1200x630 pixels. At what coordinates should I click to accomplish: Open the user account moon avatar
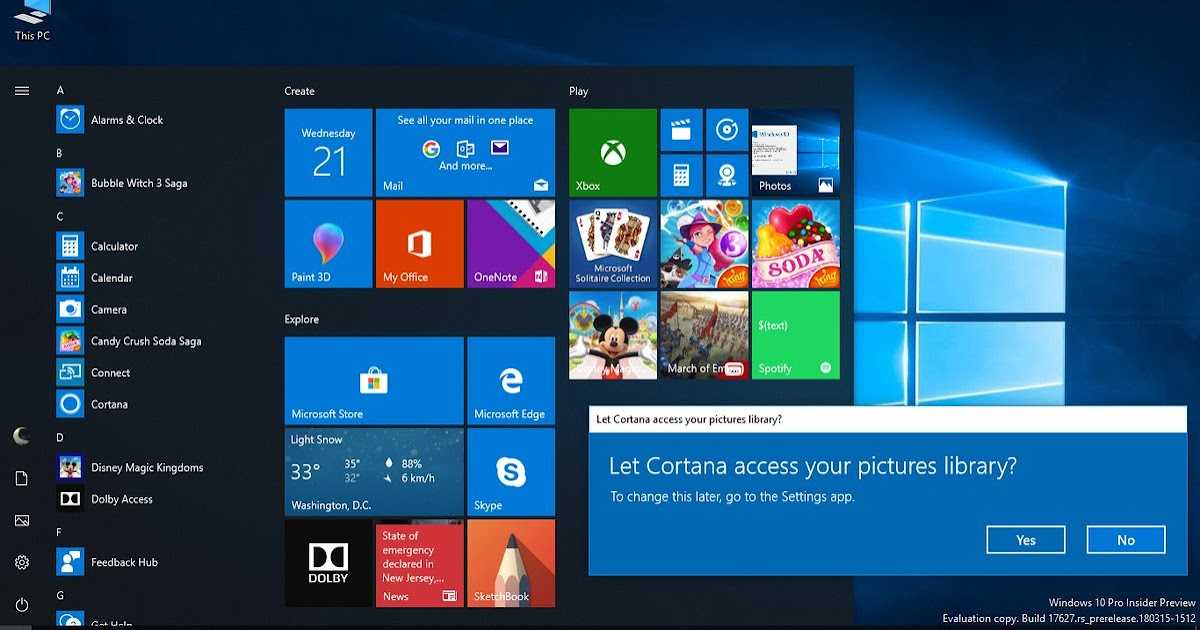click(x=22, y=436)
